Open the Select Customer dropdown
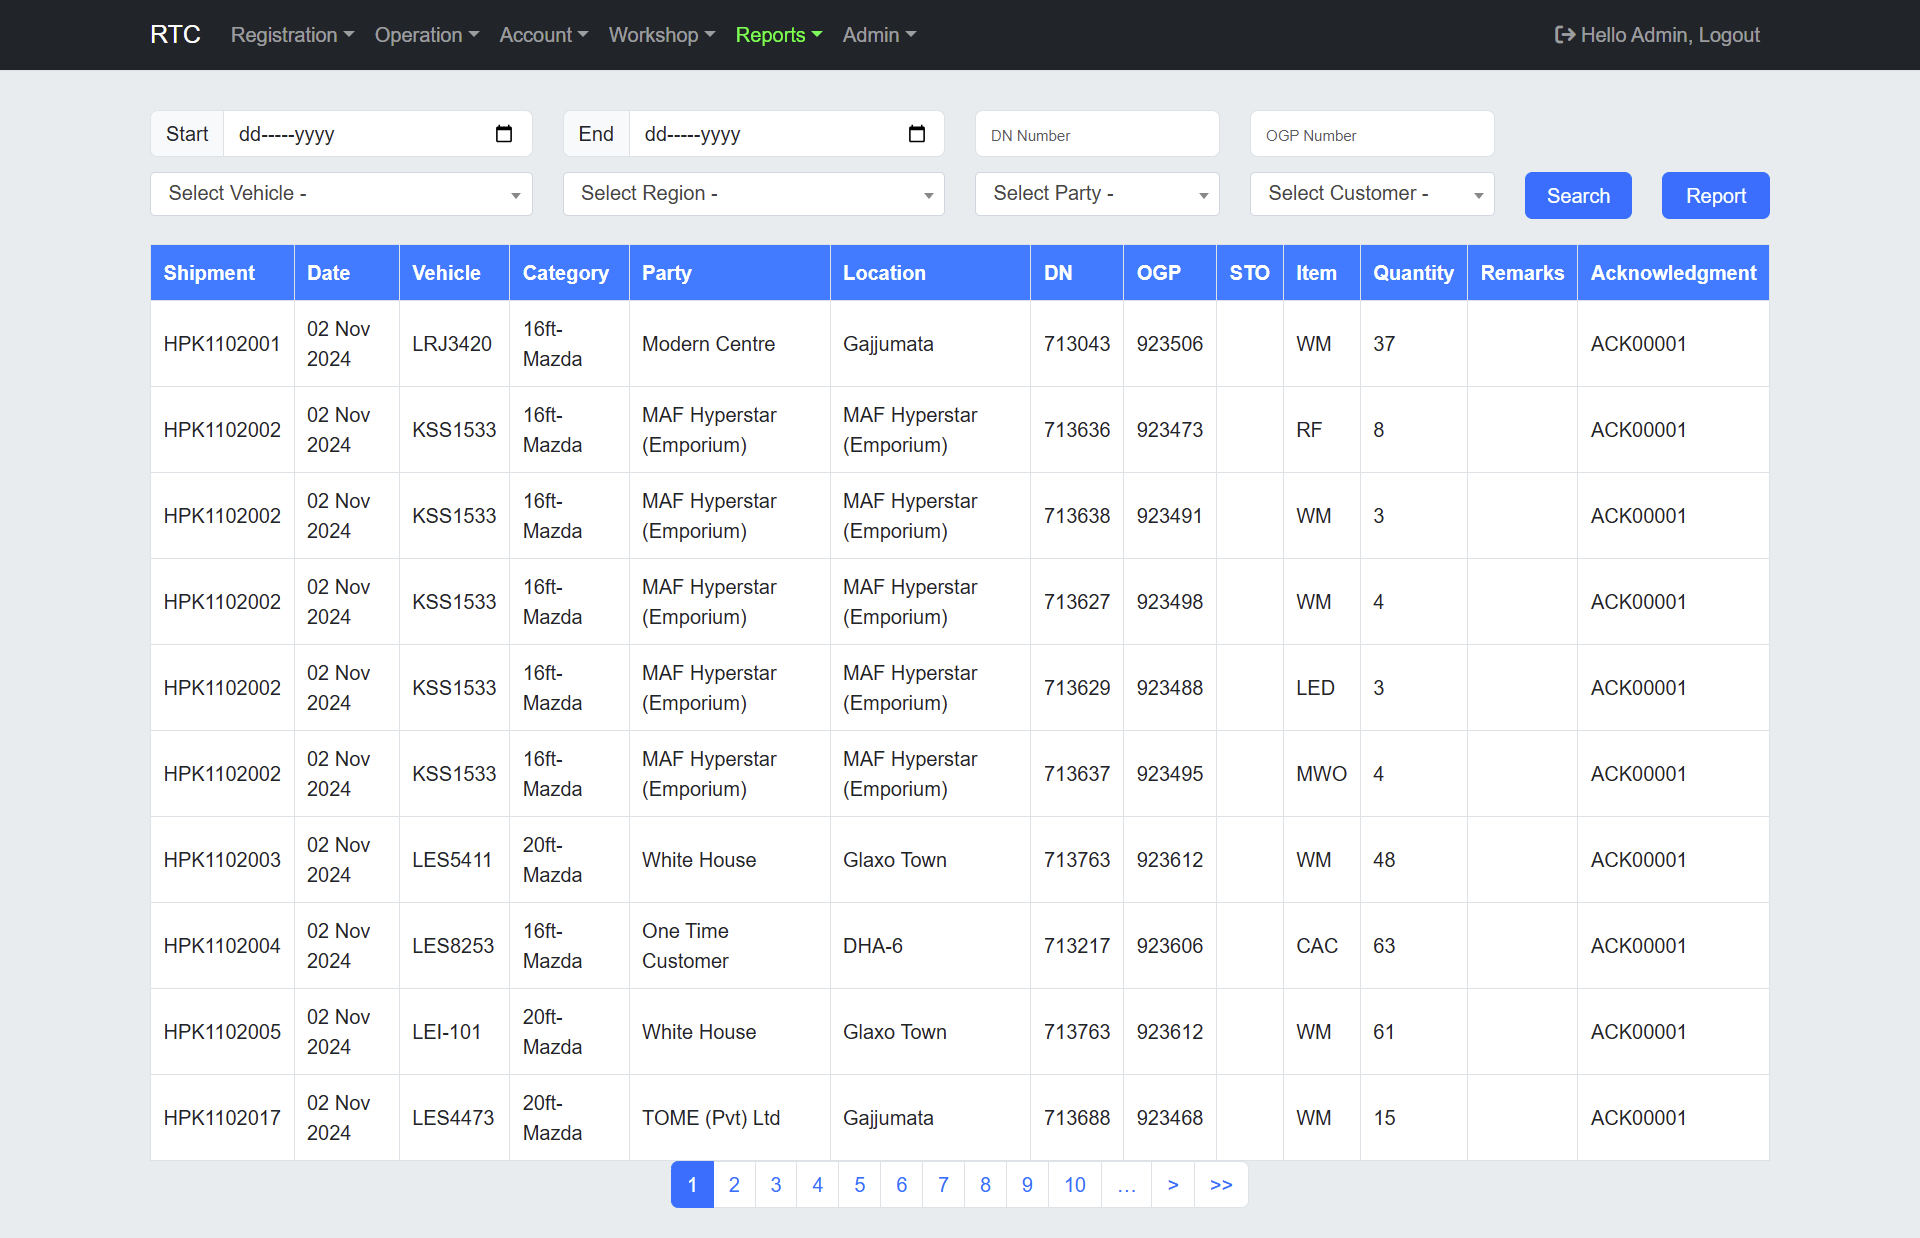 pyautogui.click(x=1371, y=194)
